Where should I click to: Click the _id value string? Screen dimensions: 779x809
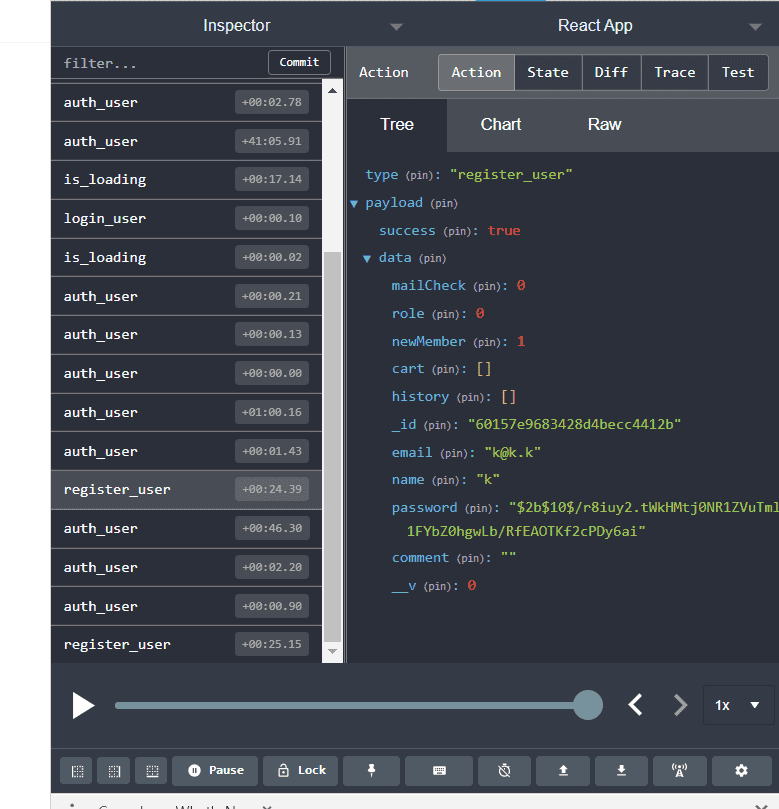tap(574, 425)
